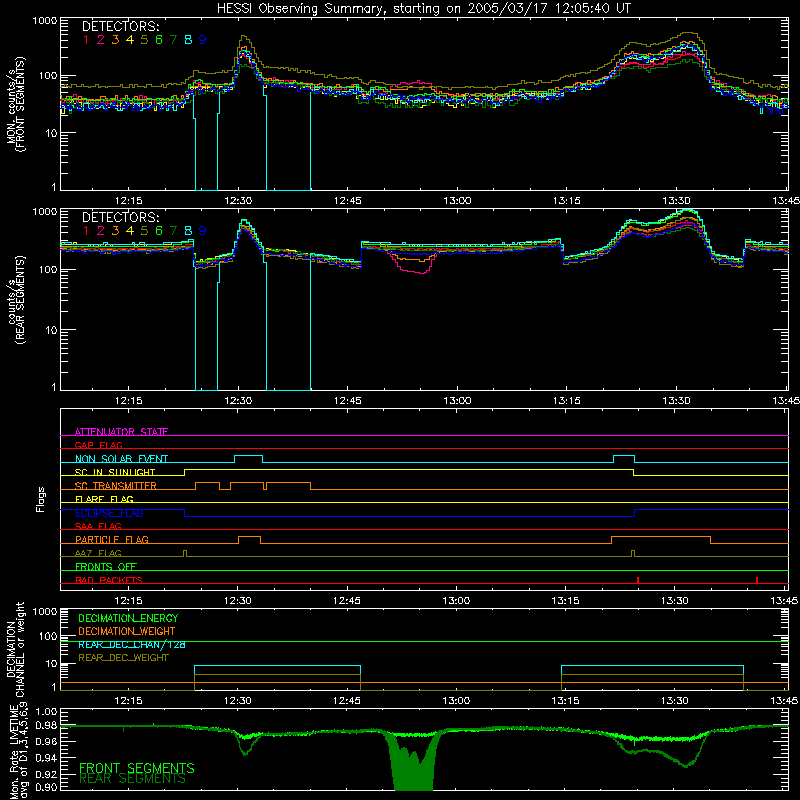
Task: Click 1 y-axis label of rear segments plot
Action: [54, 387]
